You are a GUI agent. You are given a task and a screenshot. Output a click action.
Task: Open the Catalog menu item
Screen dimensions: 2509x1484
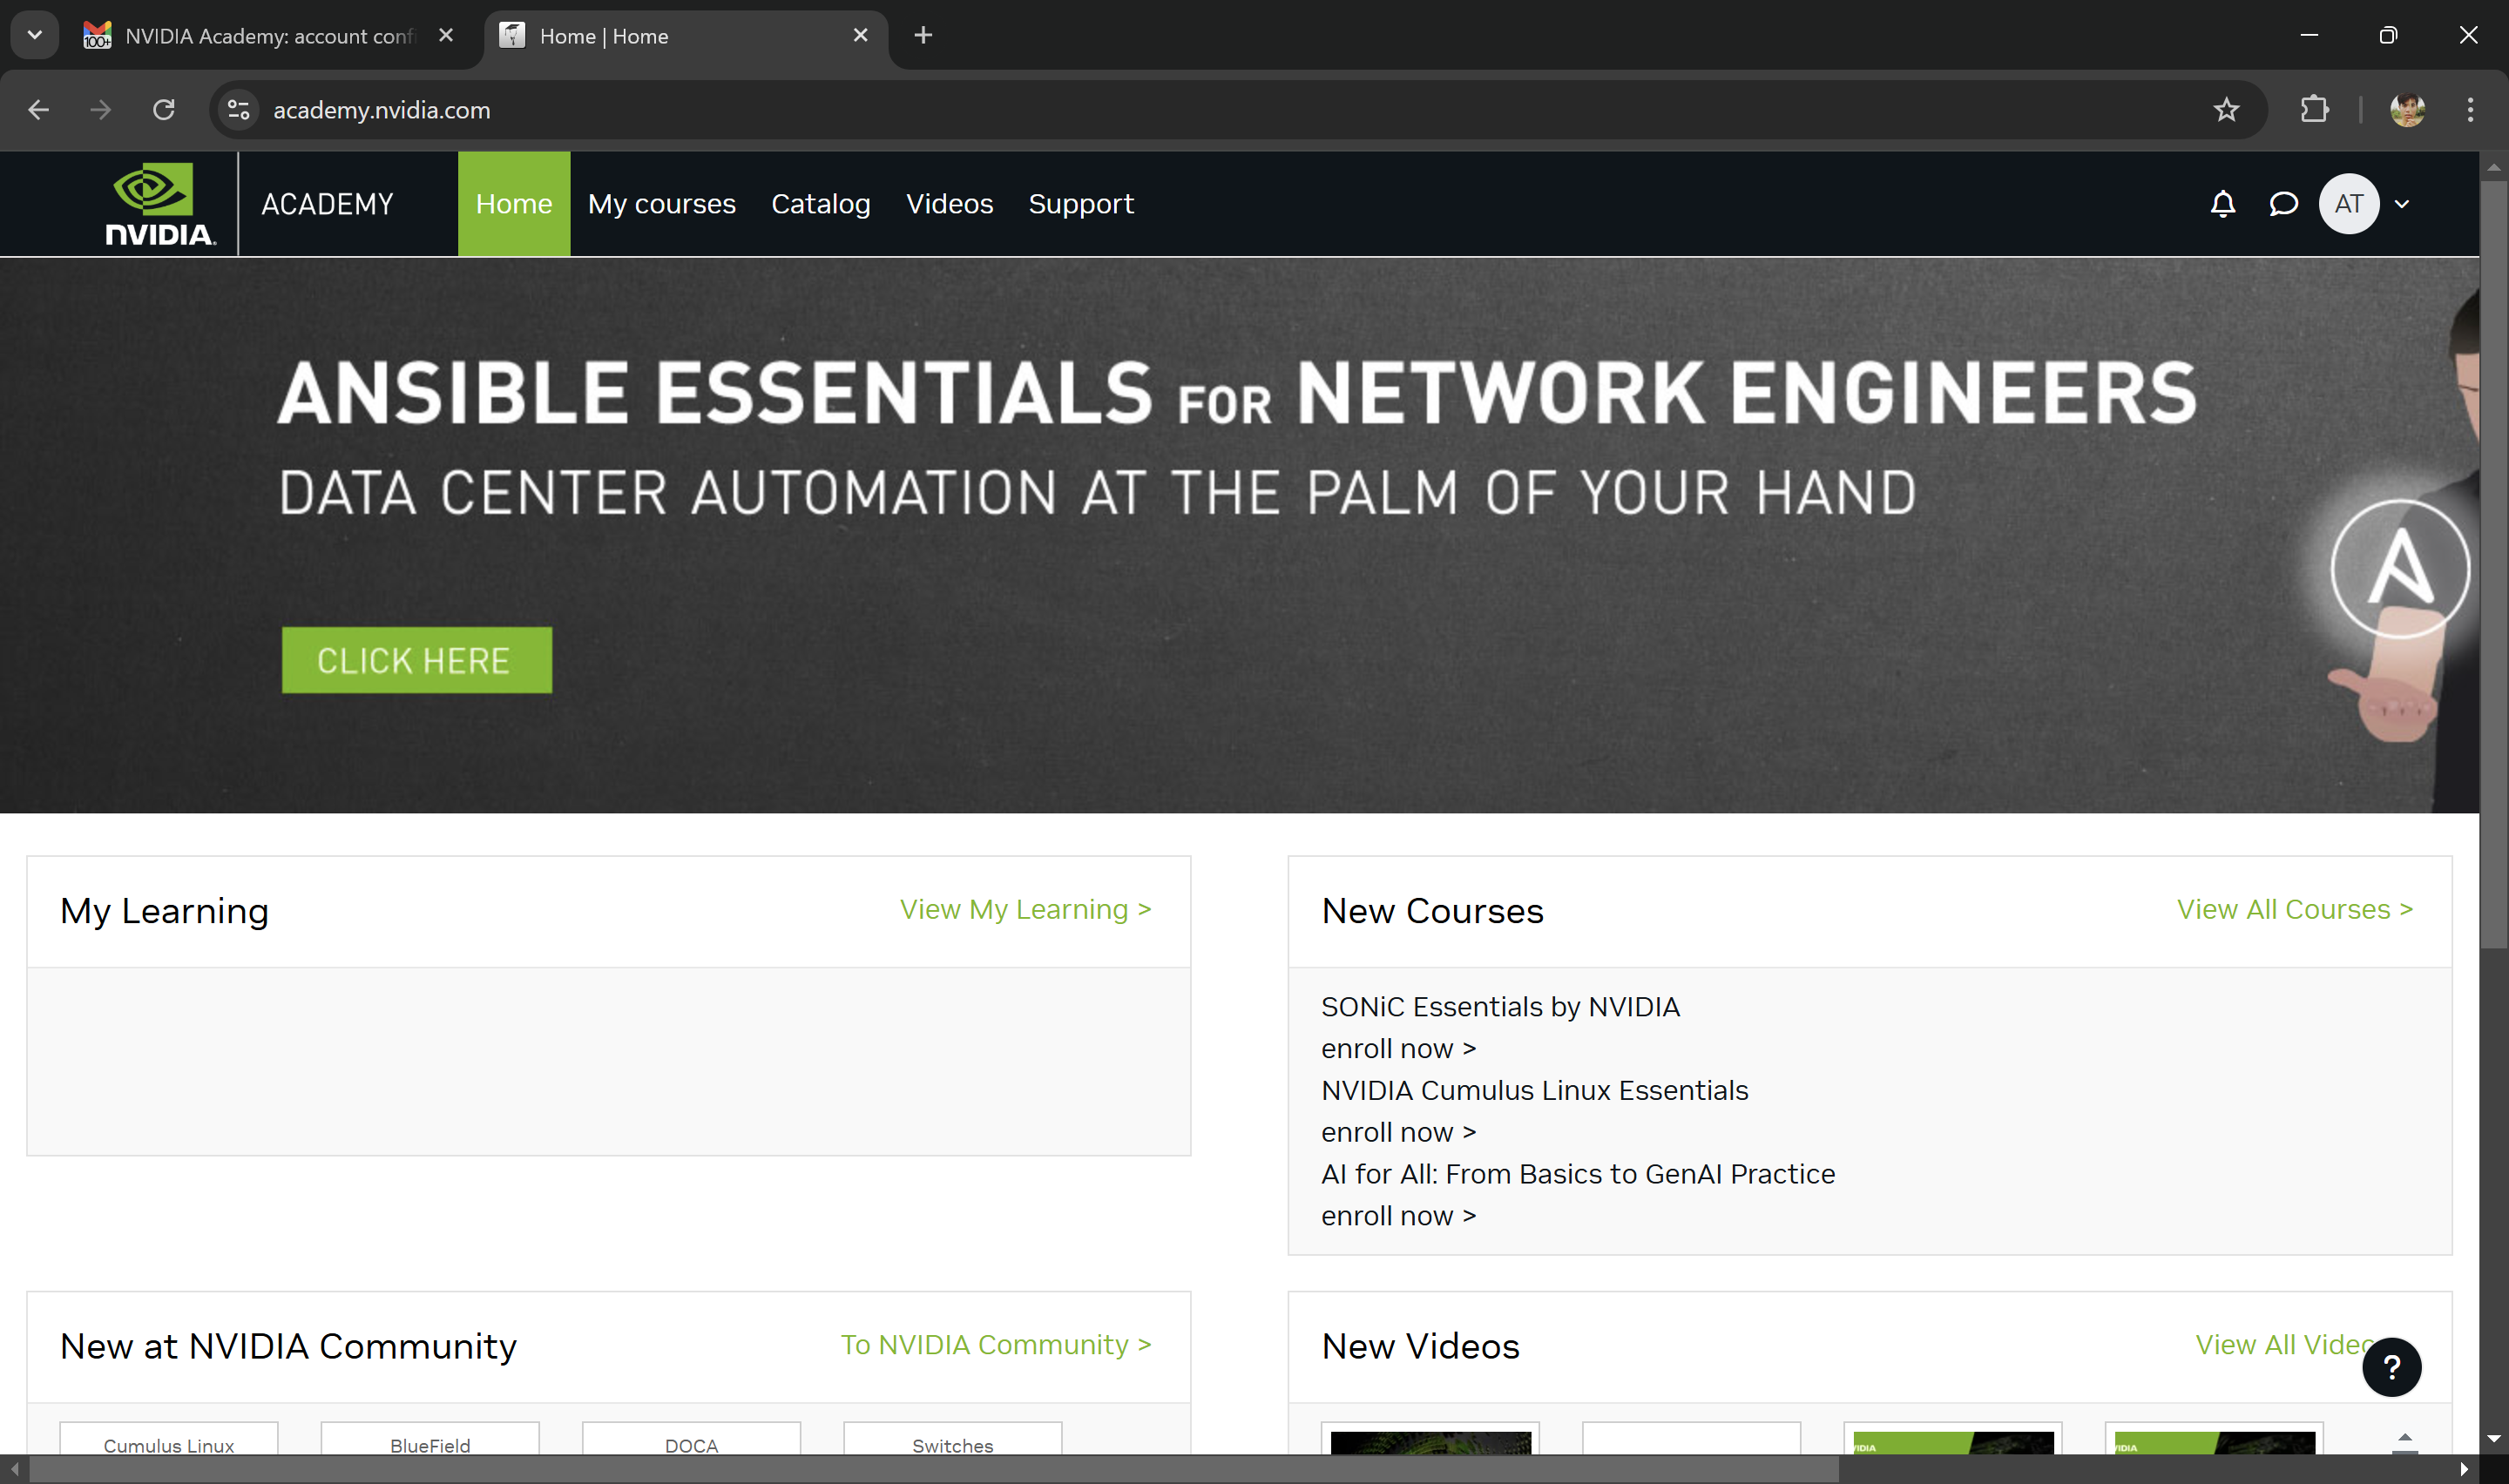(x=820, y=204)
